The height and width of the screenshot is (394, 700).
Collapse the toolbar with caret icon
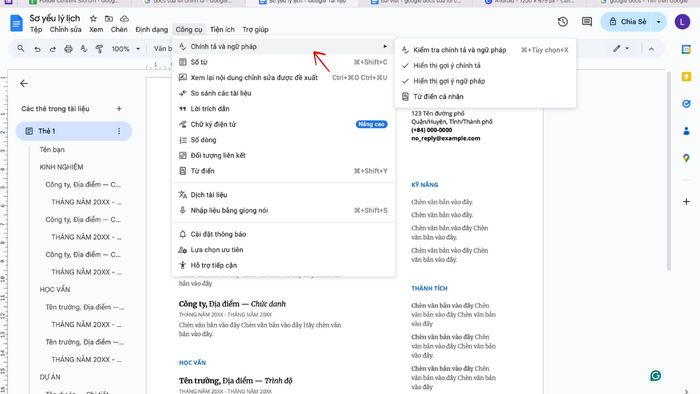tap(651, 49)
